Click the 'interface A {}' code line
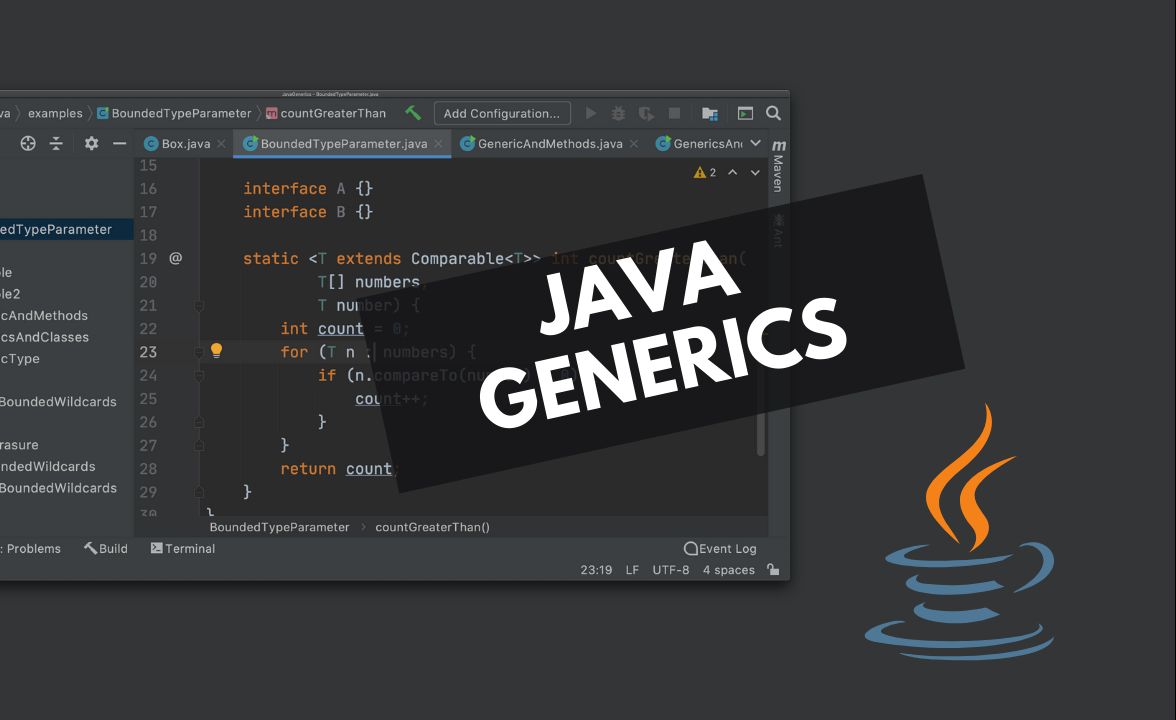The image size is (1176, 720). [x=308, y=188]
